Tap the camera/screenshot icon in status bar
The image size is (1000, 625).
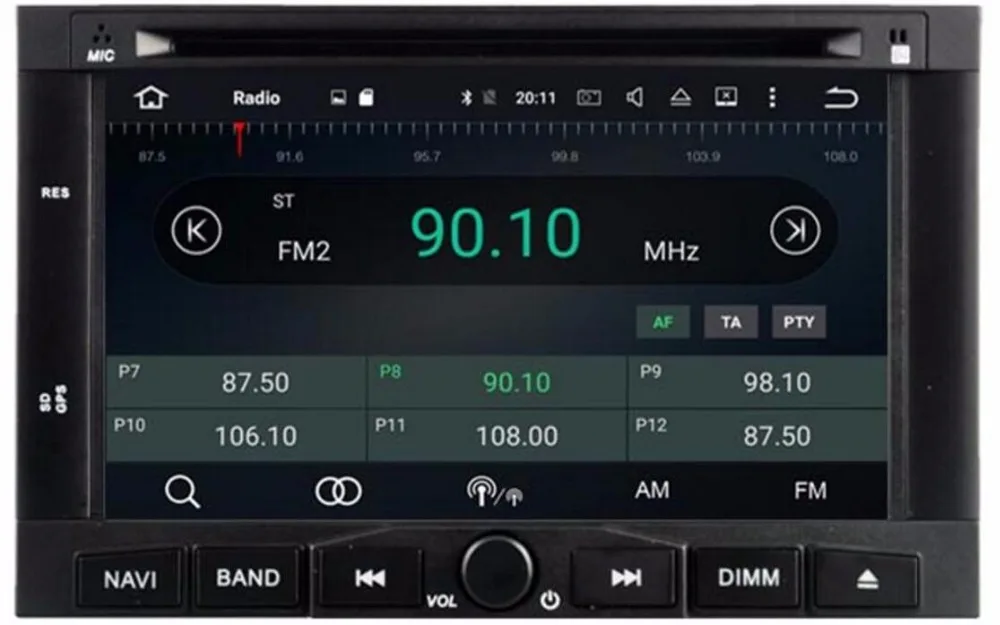click(590, 97)
